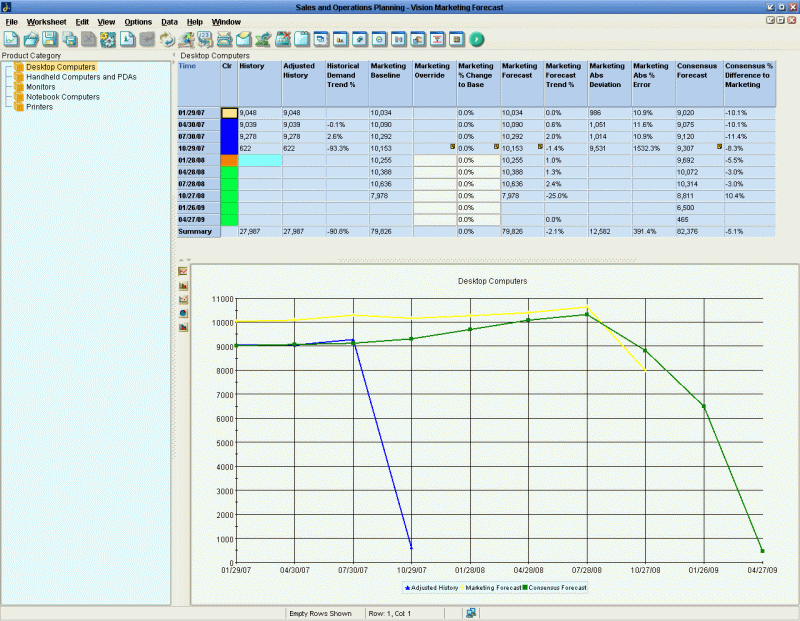Select Monitors in Product Category tree
The image size is (800, 621).
click(x=40, y=87)
